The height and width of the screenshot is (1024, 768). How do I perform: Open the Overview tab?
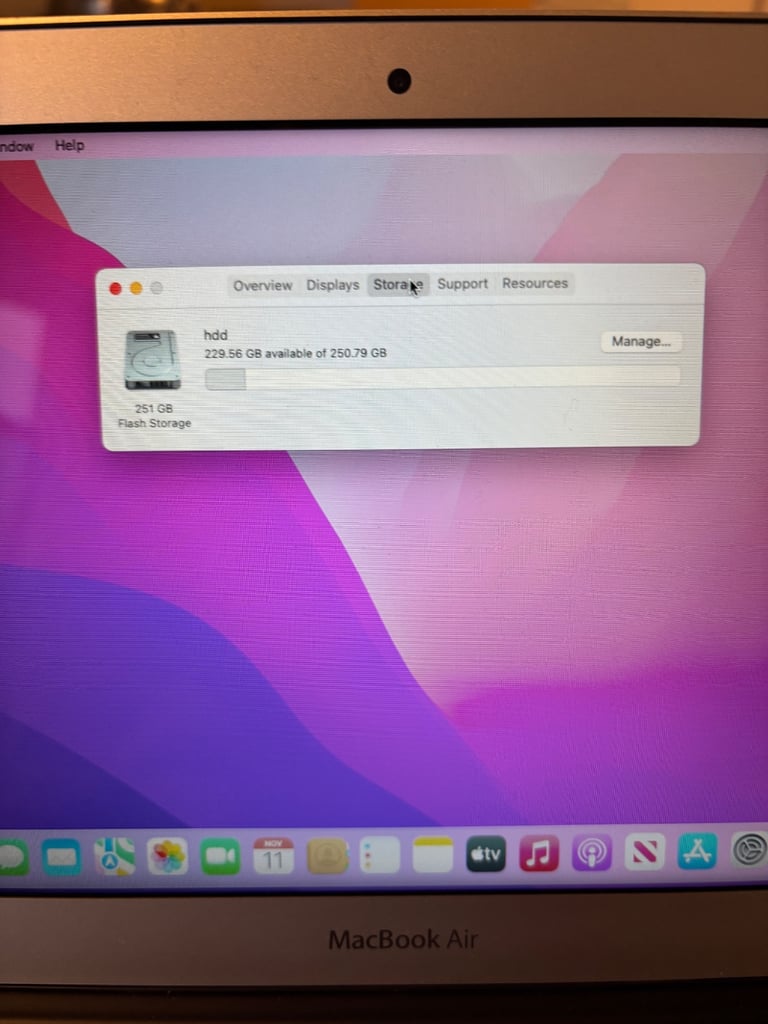pyautogui.click(x=263, y=285)
